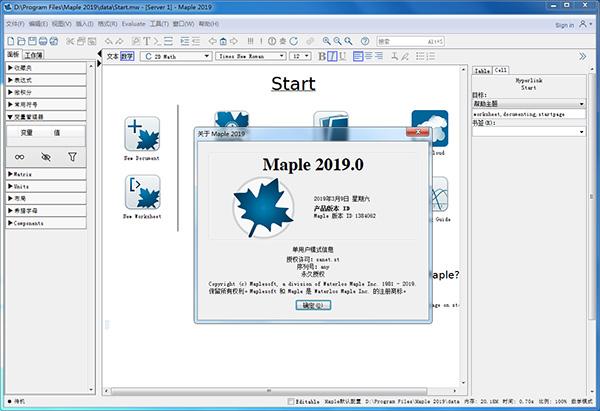Click the Table tab in right panel
Image resolution: width=600 pixels, height=411 pixels.
pos(483,70)
